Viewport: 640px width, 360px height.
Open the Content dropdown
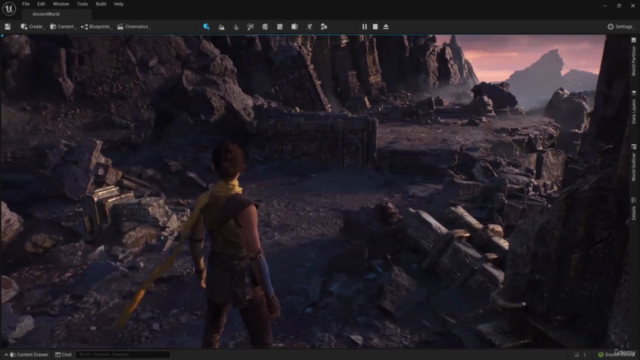[x=62, y=27]
